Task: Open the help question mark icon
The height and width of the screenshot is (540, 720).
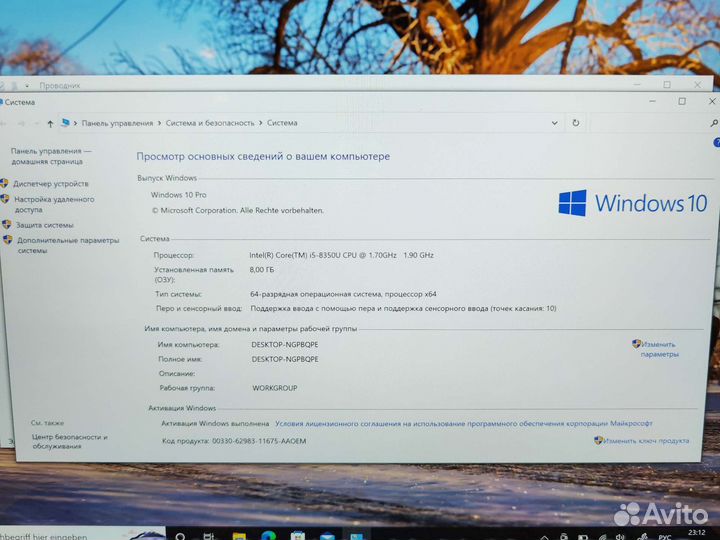Action: click(716, 143)
